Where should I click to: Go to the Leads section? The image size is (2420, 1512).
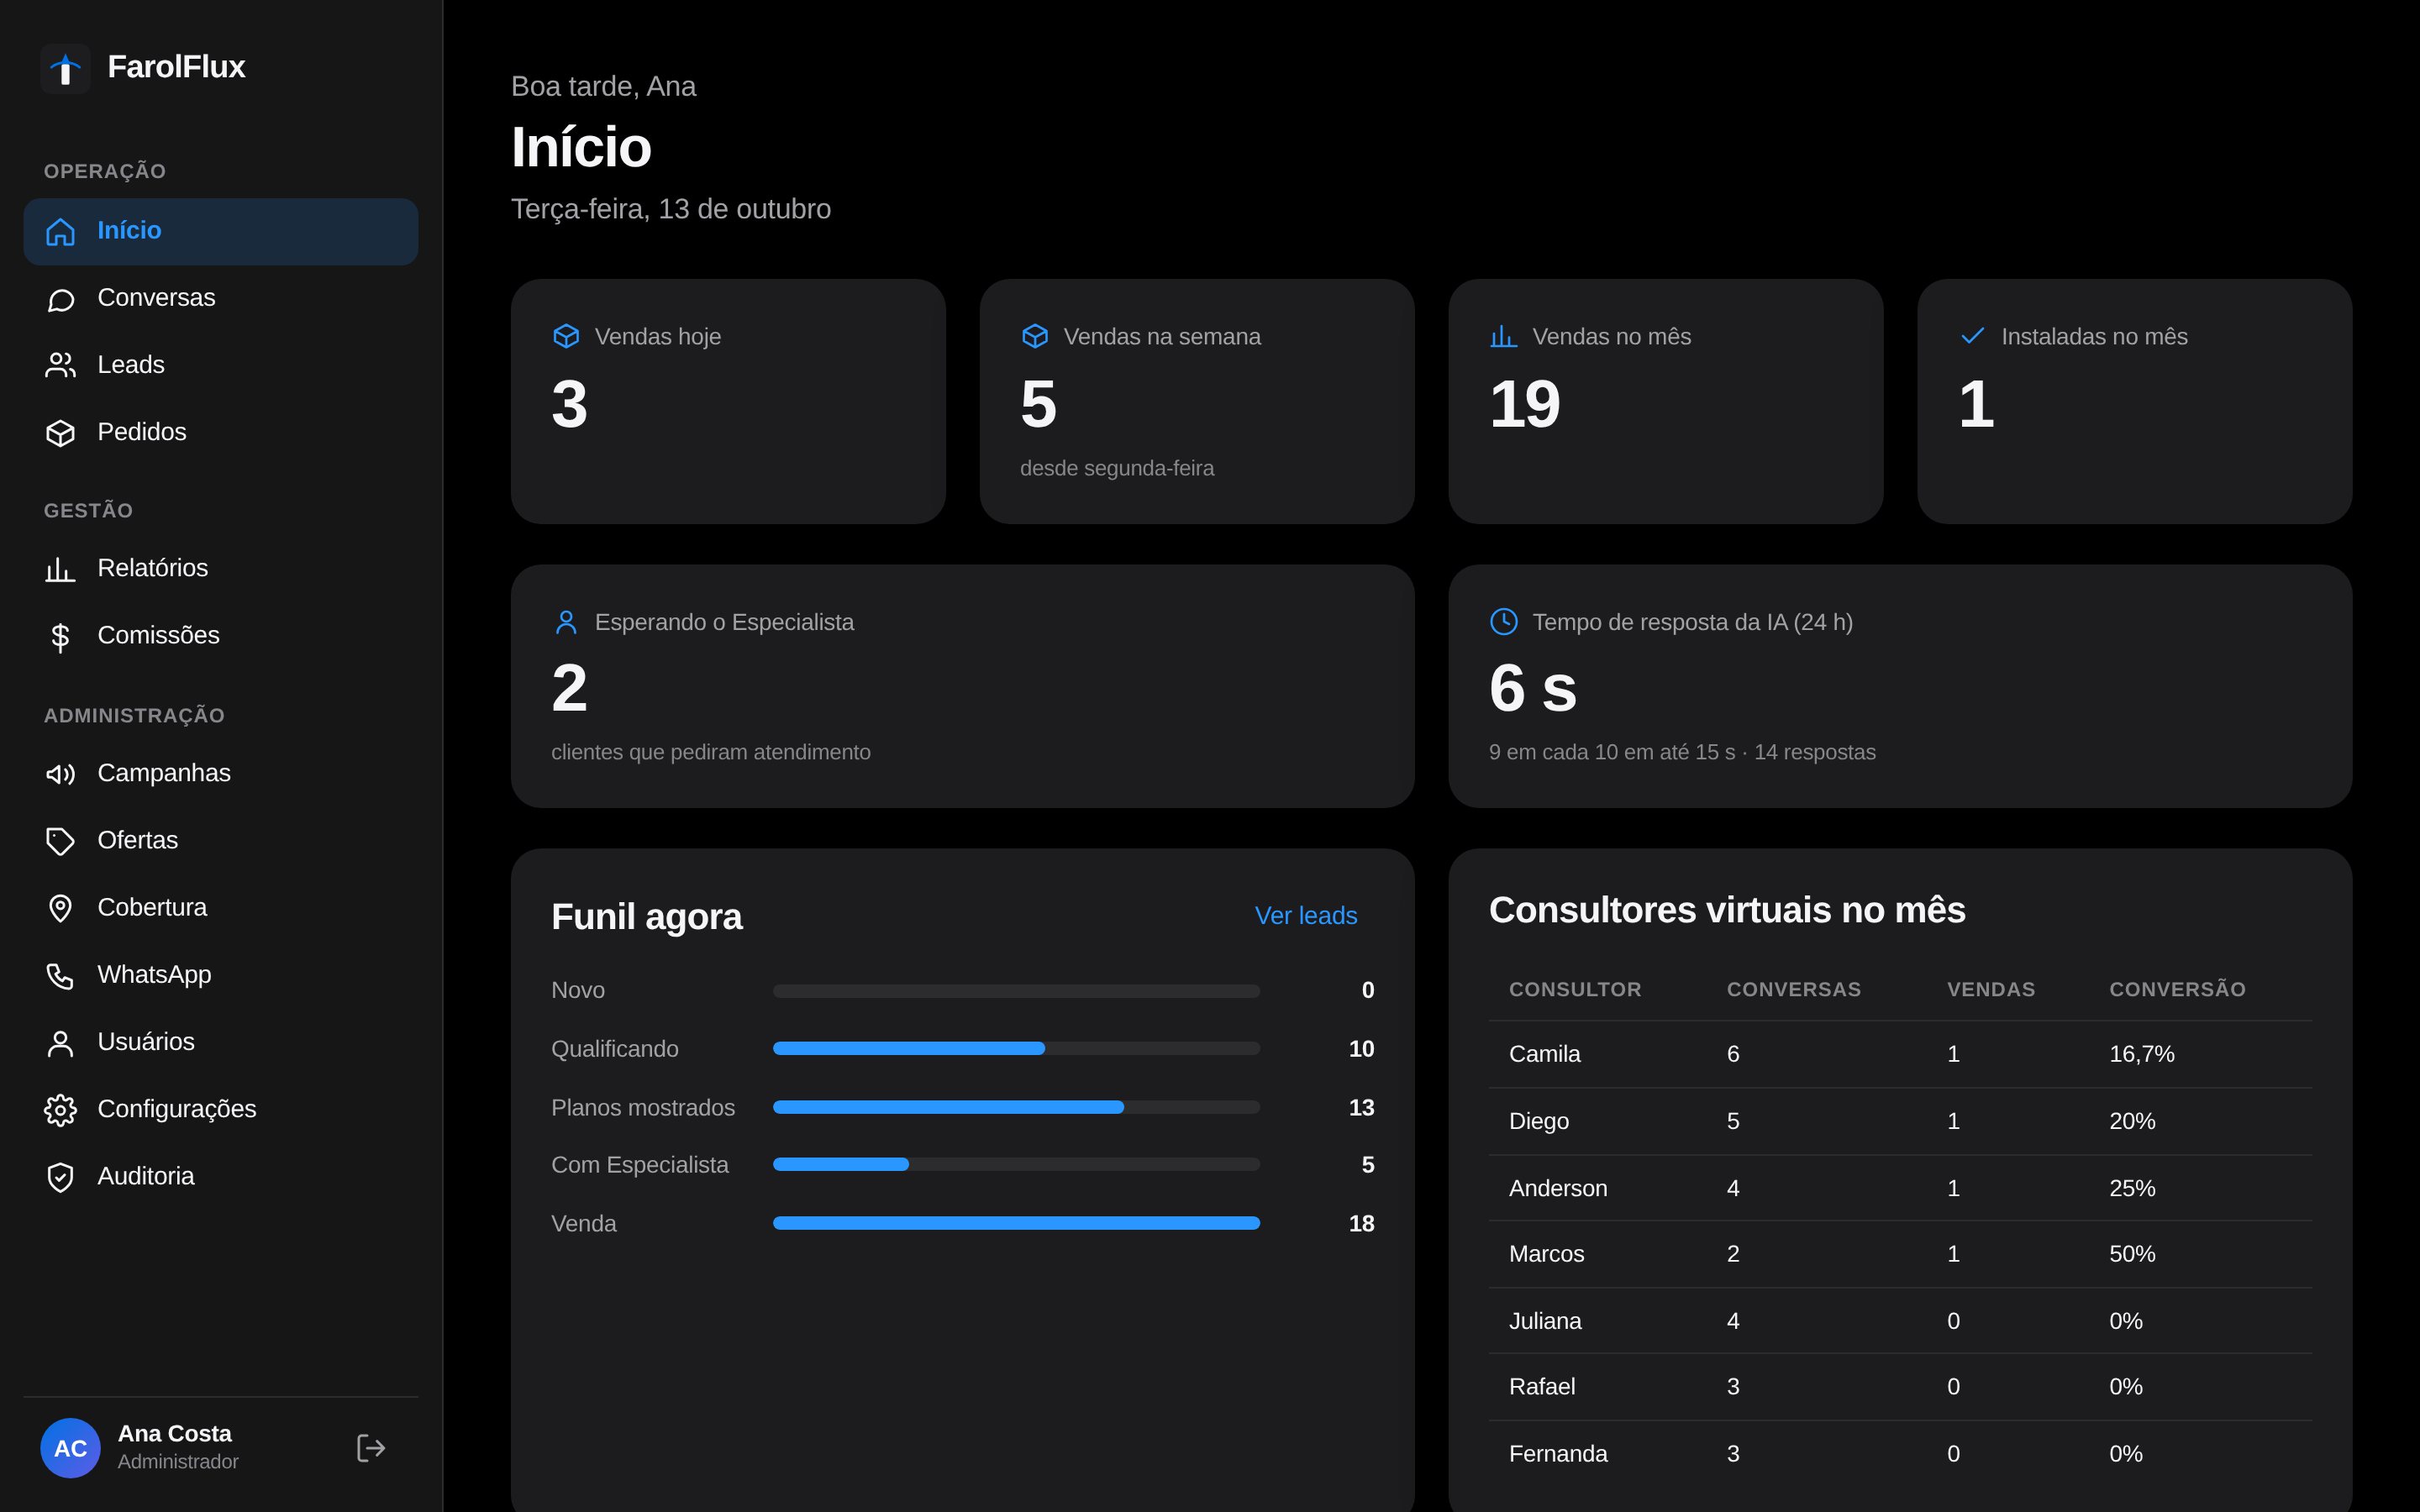(x=221, y=365)
